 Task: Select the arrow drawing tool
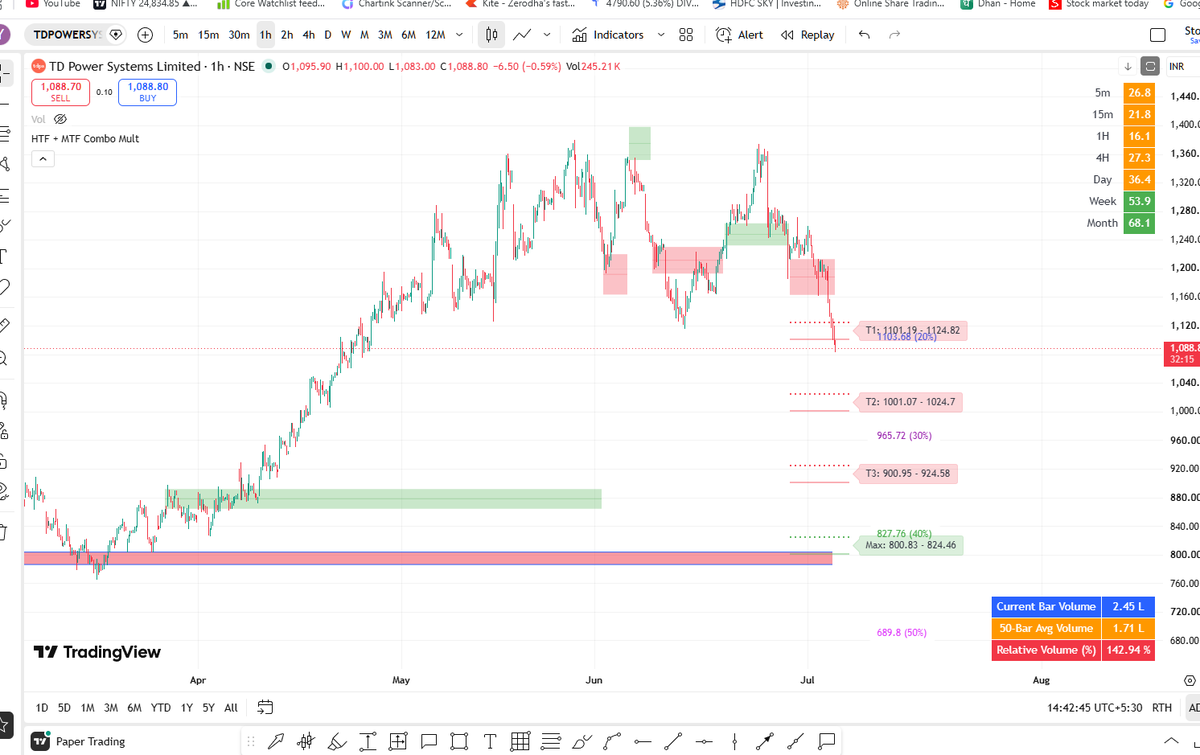tap(765, 741)
